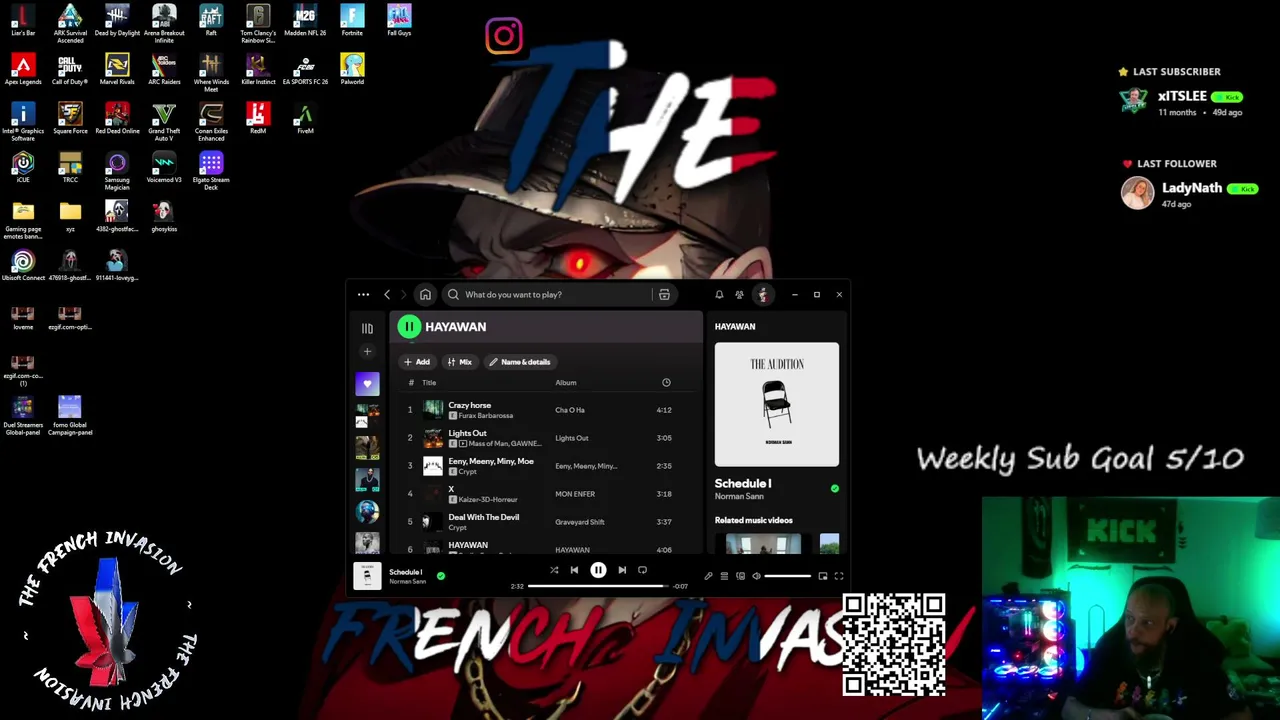Select the track 'Crazy horse'
Viewport: 1280px width, 720px height.
coord(470,405)
